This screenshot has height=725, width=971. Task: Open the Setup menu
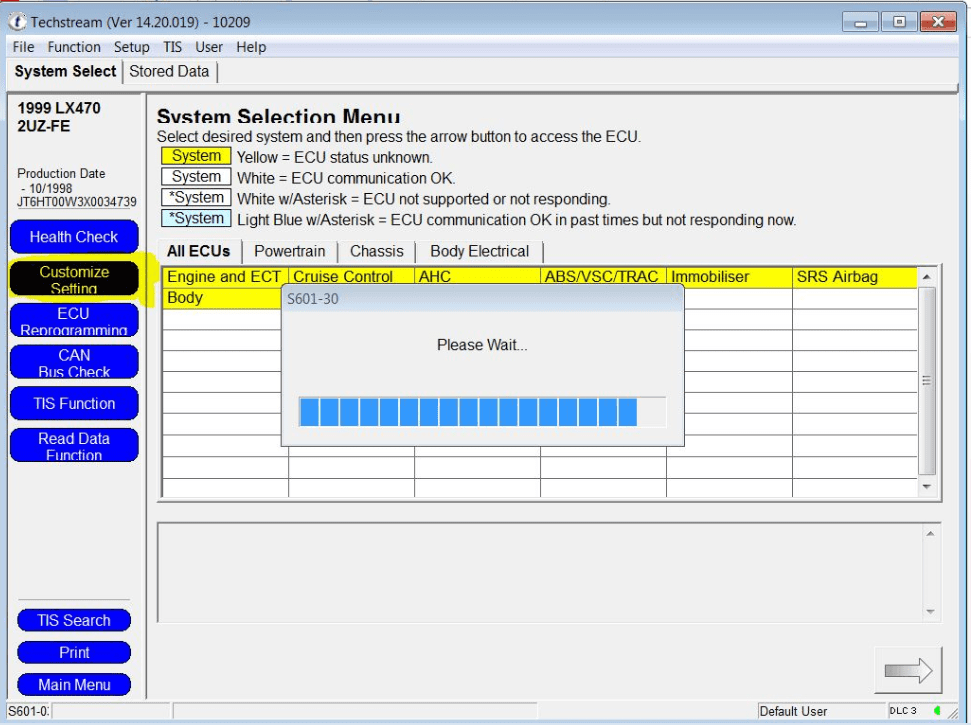click(131, 47)
